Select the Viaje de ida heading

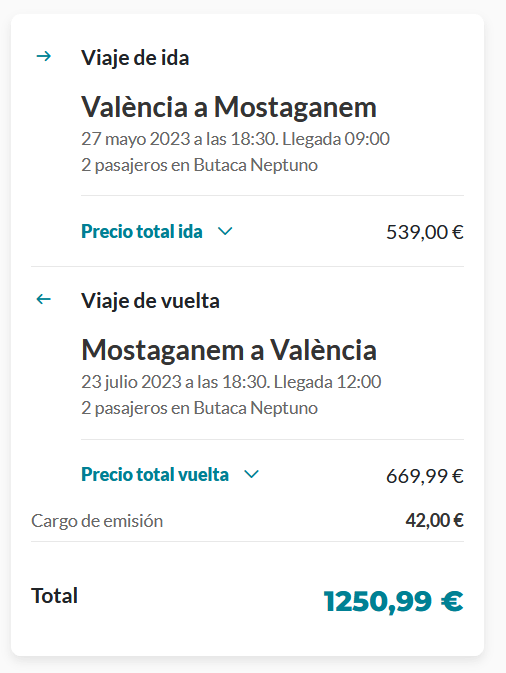pyautogui.click(x=135, y=58)
